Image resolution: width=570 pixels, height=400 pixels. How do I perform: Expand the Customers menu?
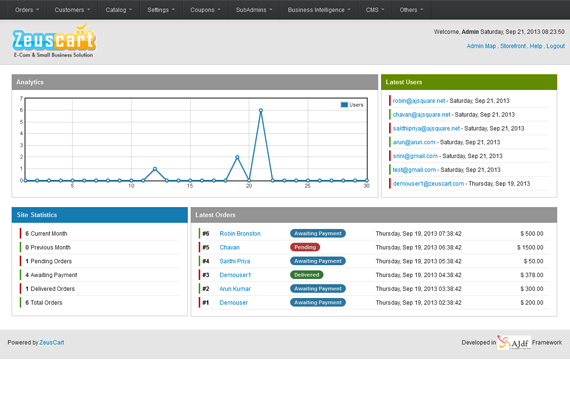pos(72,10)
